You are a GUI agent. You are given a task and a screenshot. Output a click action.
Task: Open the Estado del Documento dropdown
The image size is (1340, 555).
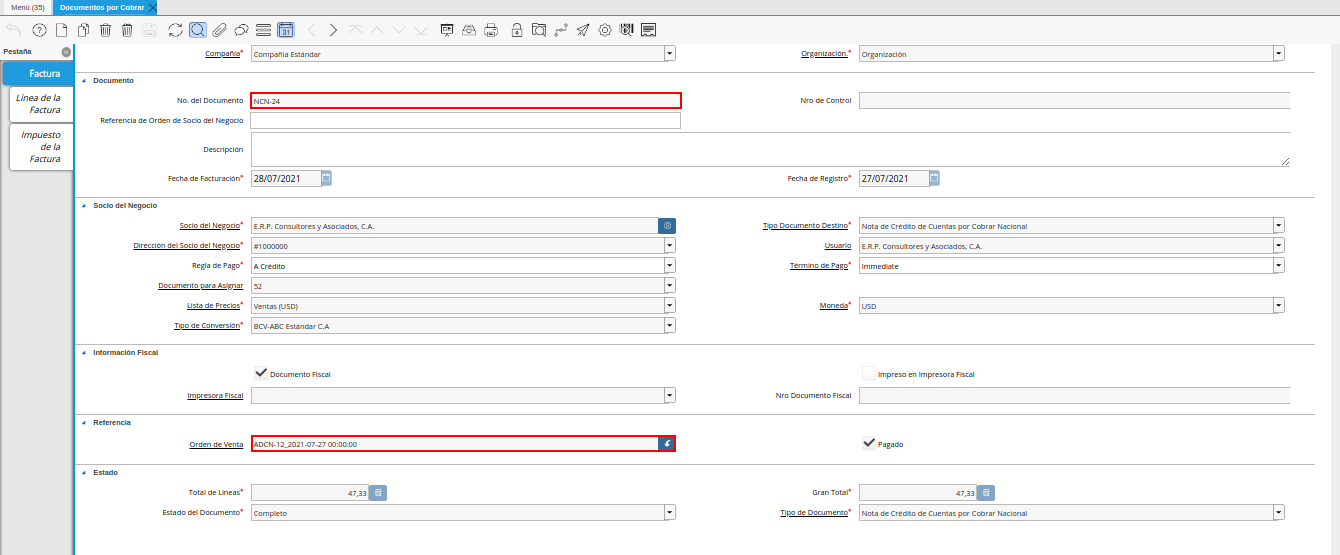pos(669,513)
